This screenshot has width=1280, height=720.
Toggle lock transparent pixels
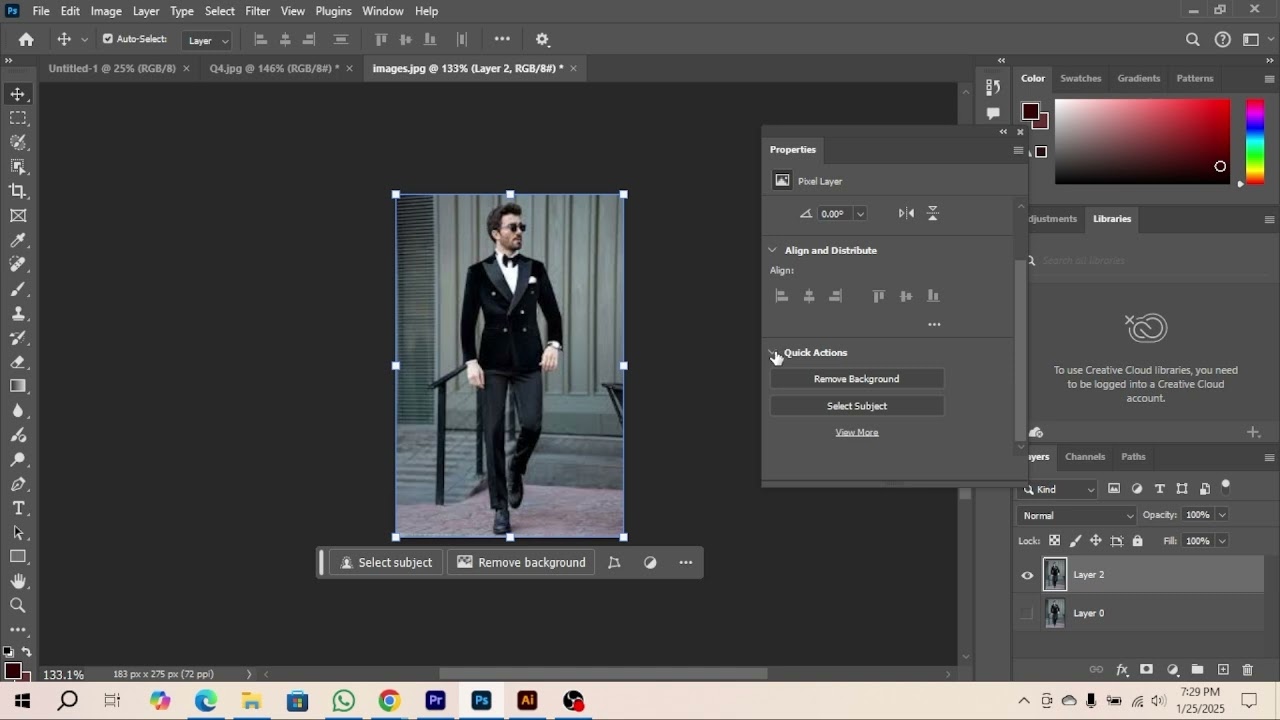(1054, 541)
